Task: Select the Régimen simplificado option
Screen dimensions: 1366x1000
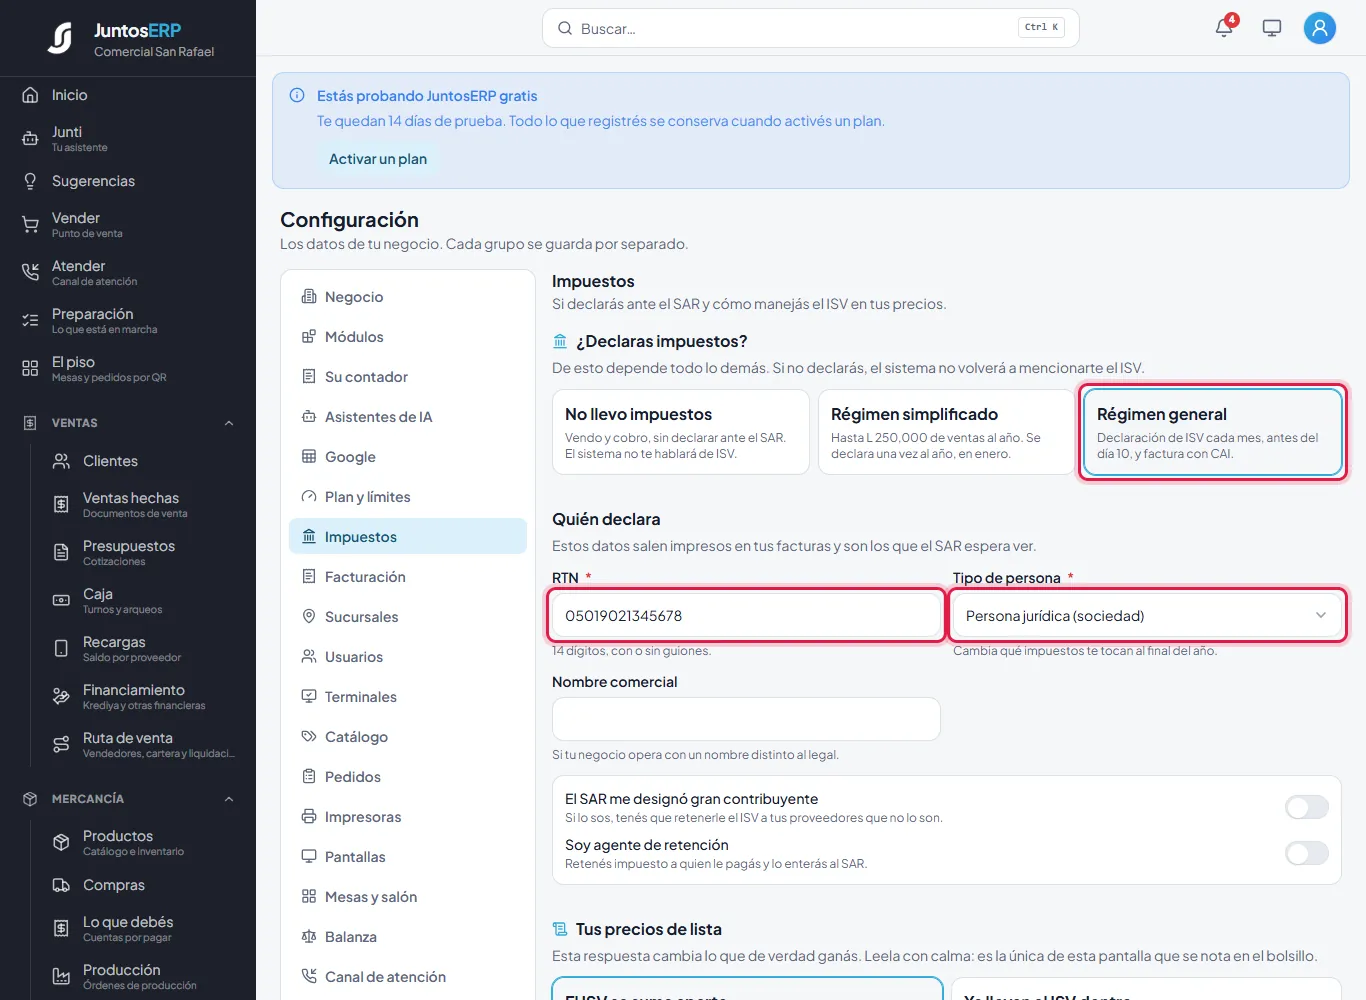Action: coord(946,432)
